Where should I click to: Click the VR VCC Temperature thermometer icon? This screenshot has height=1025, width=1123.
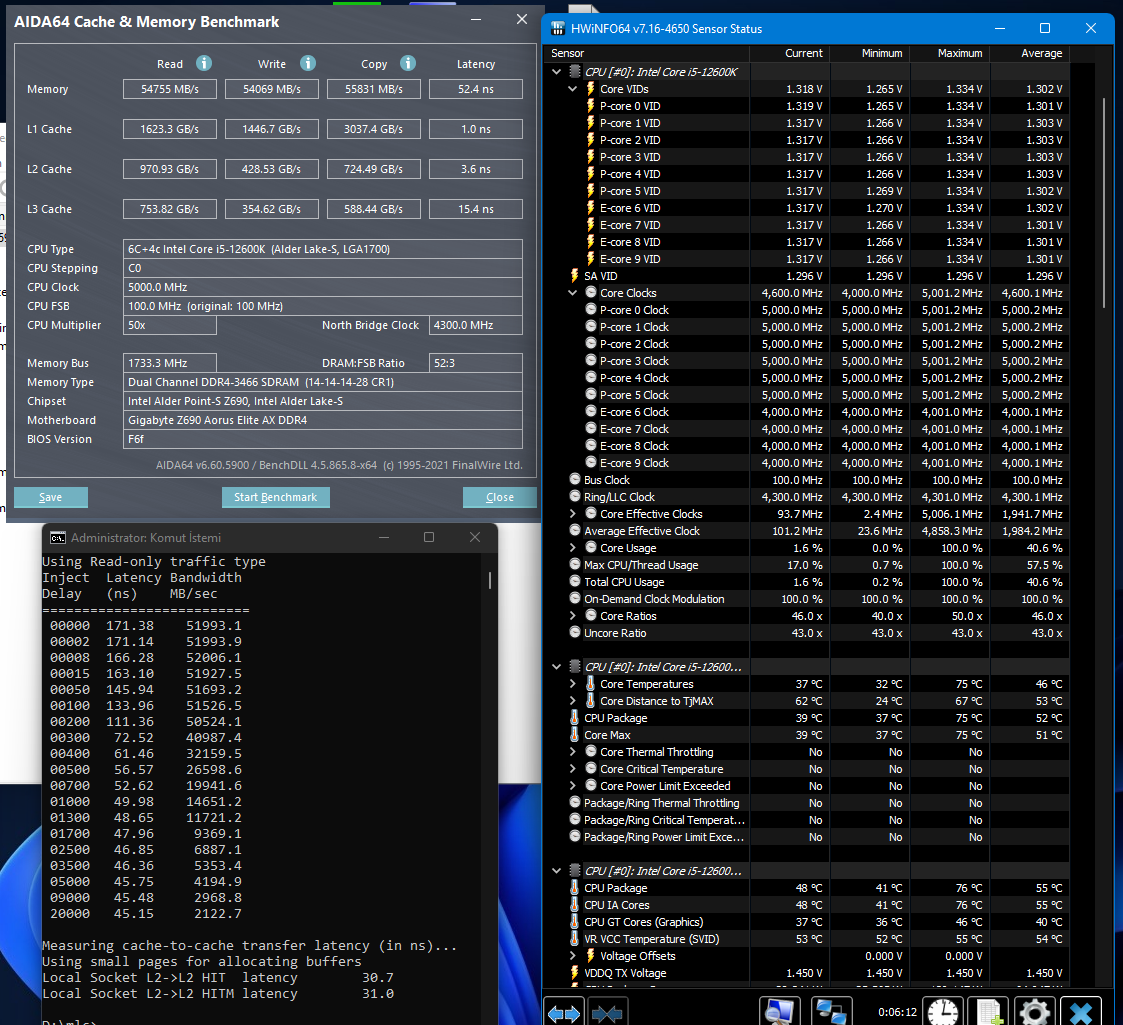pyautogui.click(x=574, y=938)
